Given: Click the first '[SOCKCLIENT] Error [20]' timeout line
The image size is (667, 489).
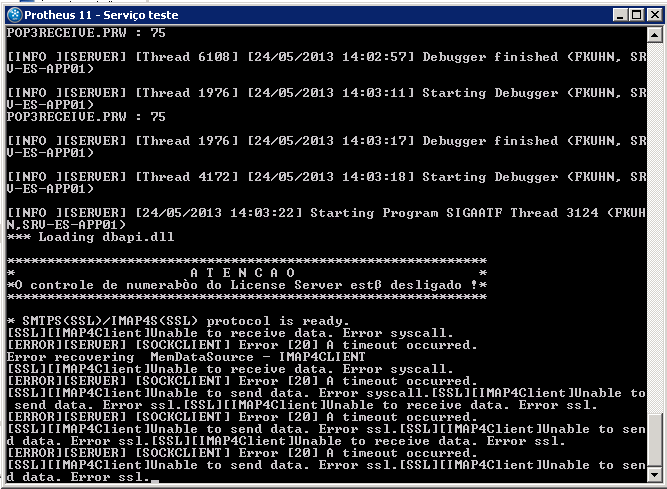Looking at the screenshot, I should pyautogui.click(x=242, y=345).
